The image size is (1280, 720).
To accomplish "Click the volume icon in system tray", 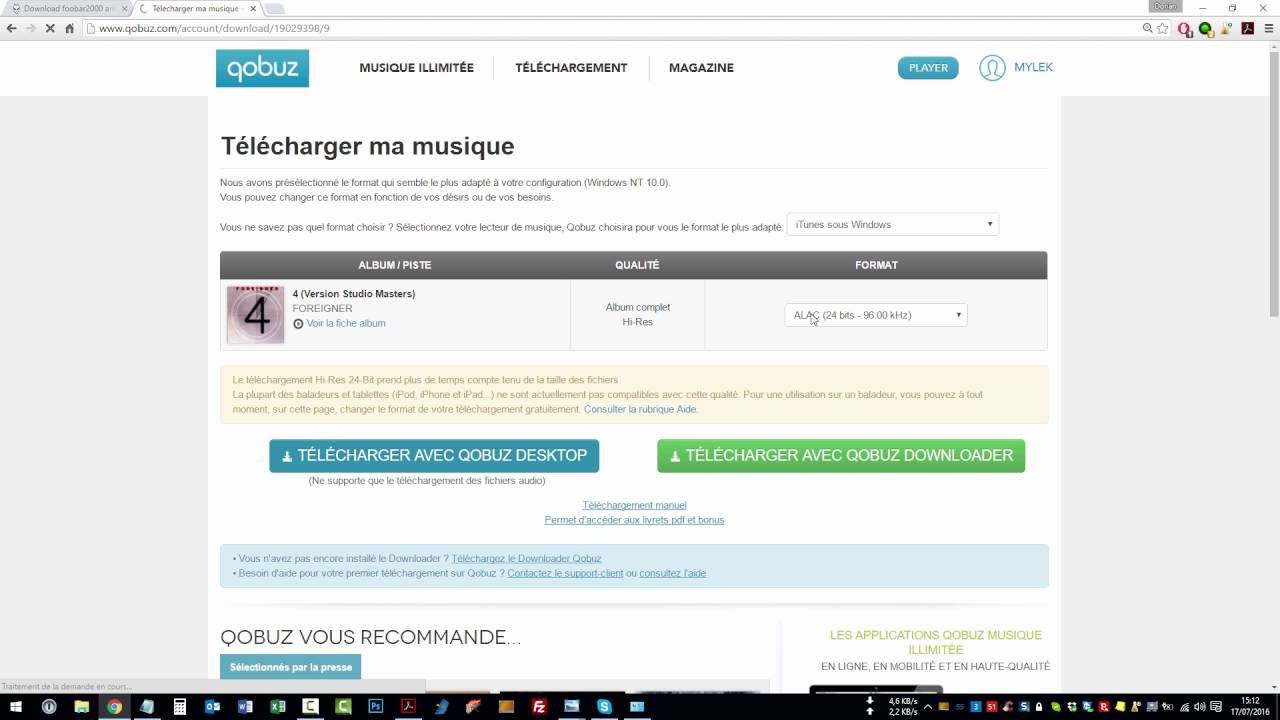I will [1200, 706].
